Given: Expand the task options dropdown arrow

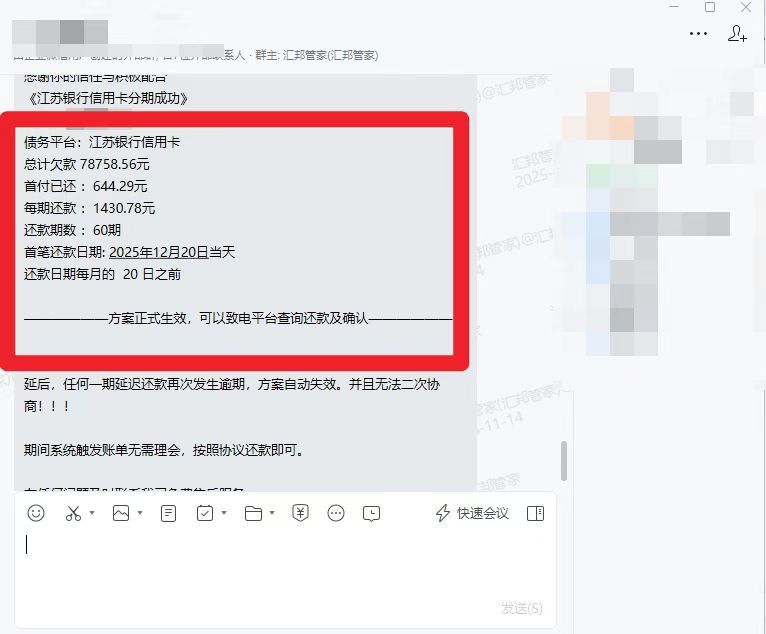Looking at the screenshot, I should (x=224, y=513).
